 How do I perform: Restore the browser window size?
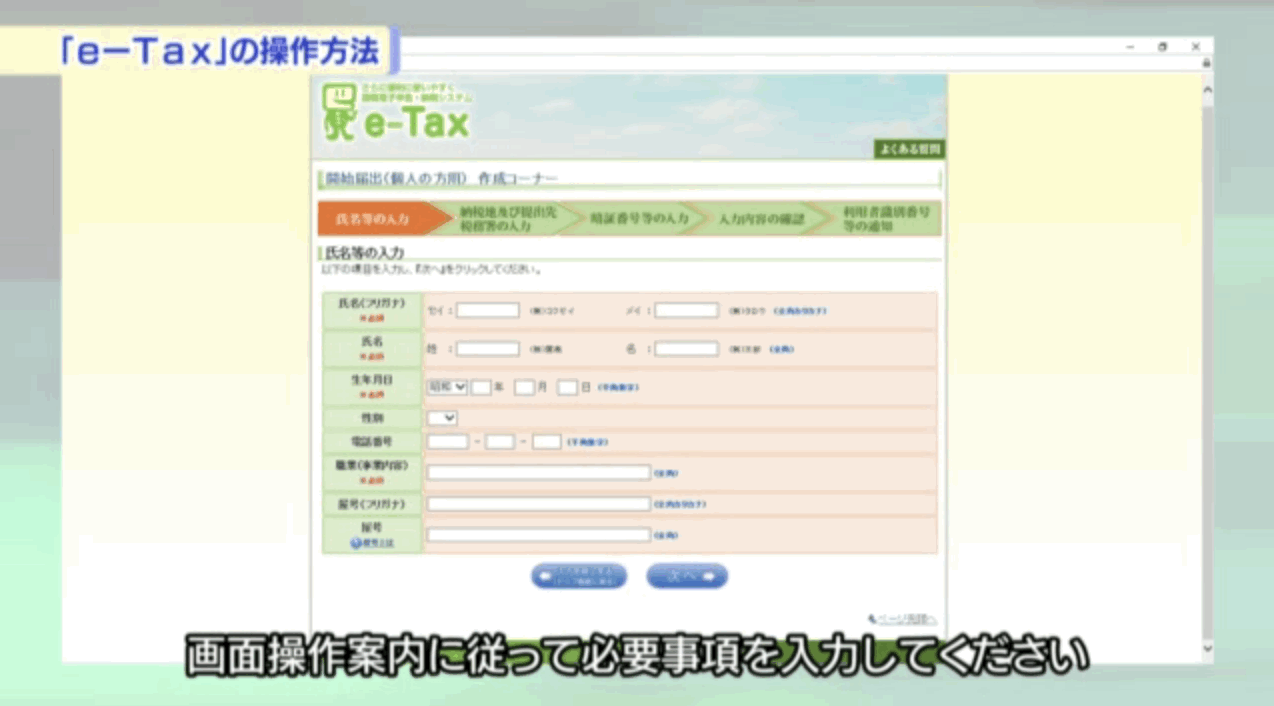1163,47
